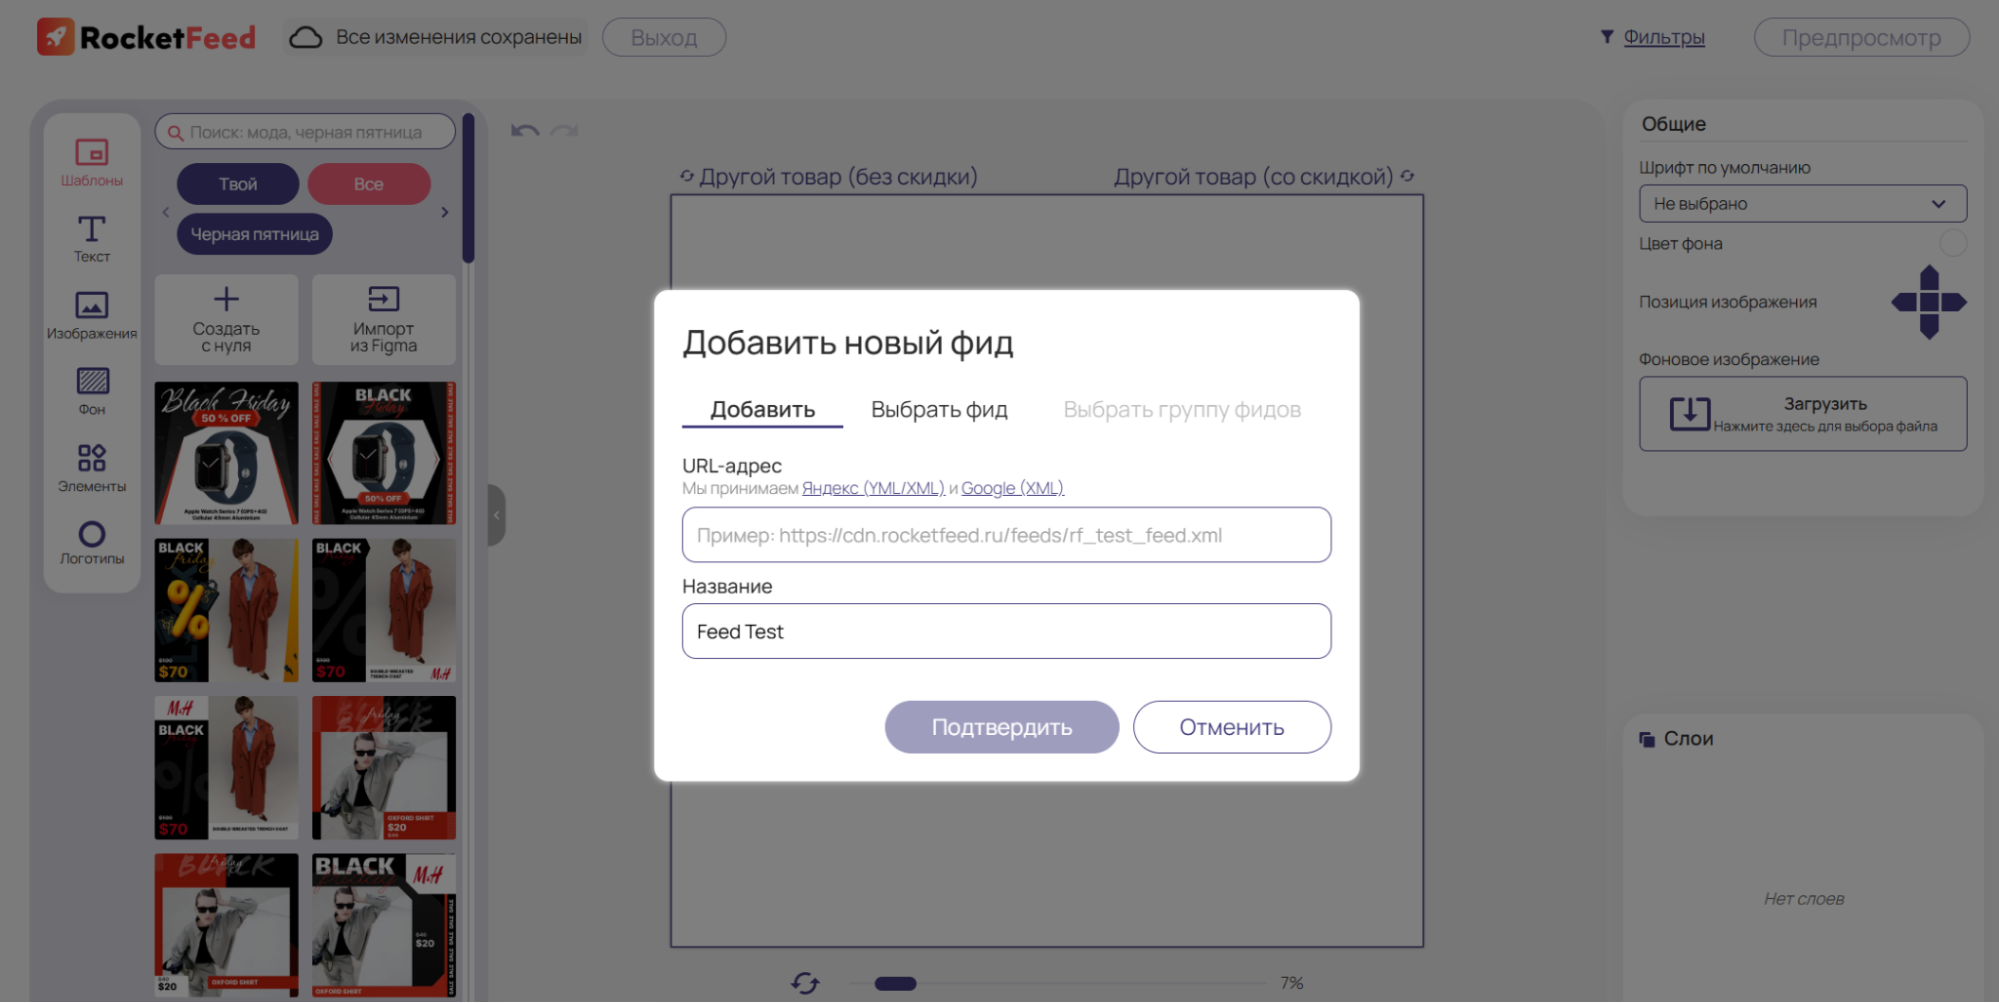1999x1003 pixels.
Task: Open the Фон panel
Action: click(92, 391)
